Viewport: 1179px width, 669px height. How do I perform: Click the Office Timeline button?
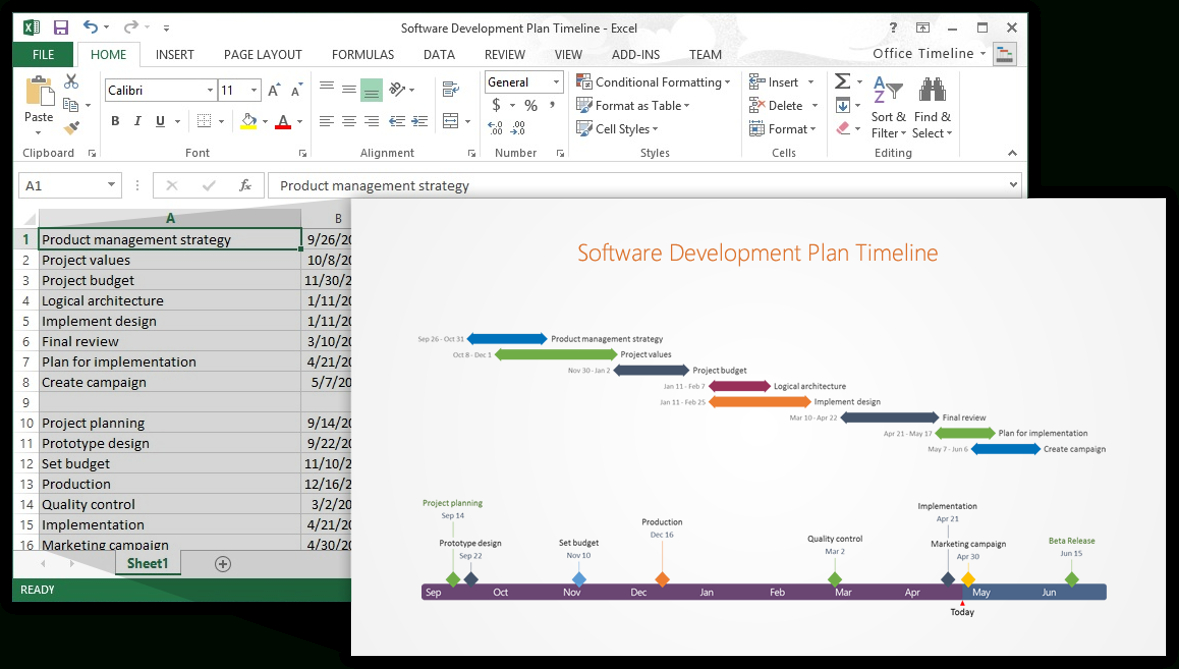click(x=922, y=53)
